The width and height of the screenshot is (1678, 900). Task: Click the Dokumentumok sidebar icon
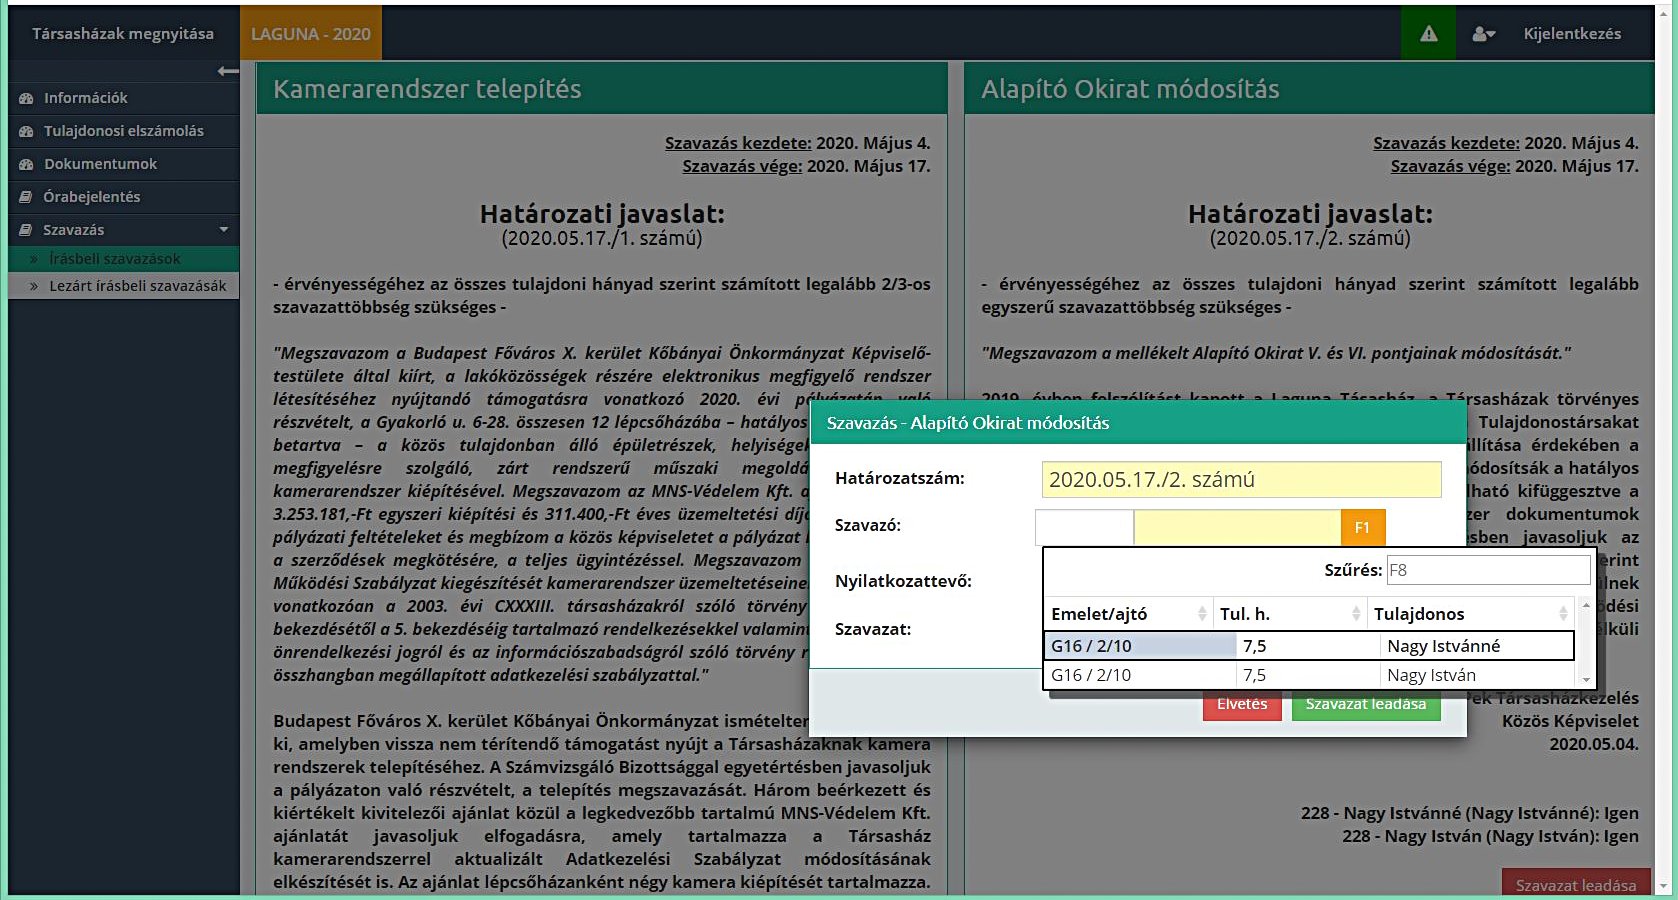[x=26, y=164]
